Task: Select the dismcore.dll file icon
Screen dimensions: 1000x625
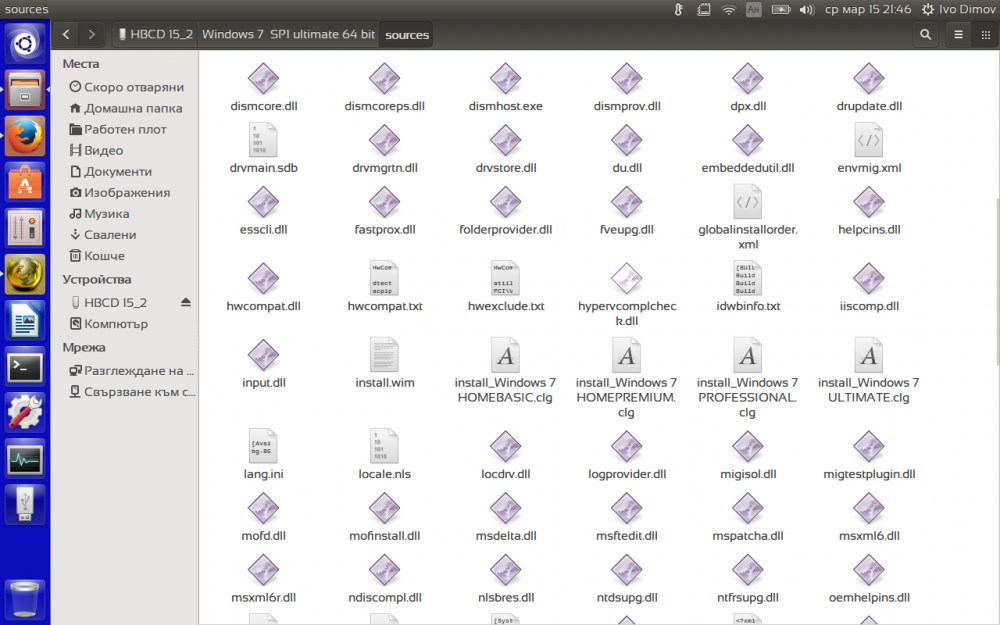Action: tap(263, 79)
